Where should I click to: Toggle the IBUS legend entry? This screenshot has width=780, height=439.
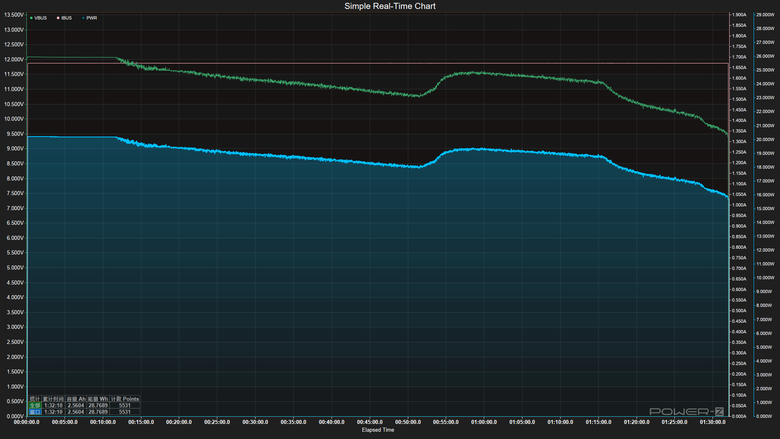[x=64, y=18]
